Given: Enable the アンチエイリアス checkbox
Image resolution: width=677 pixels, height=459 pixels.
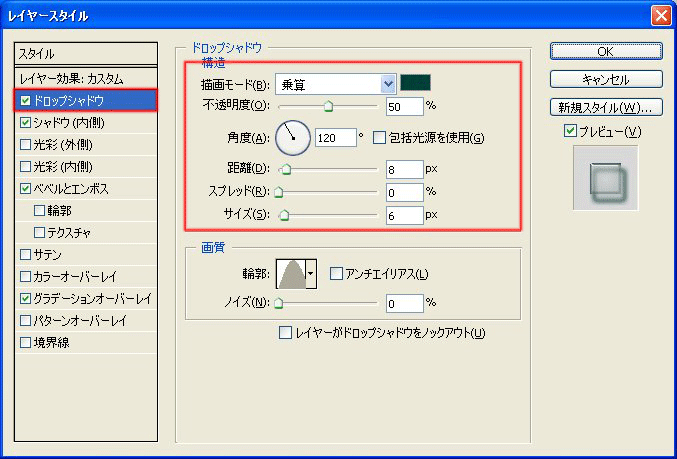Looking at the screenshot, I should click(336, 273).
